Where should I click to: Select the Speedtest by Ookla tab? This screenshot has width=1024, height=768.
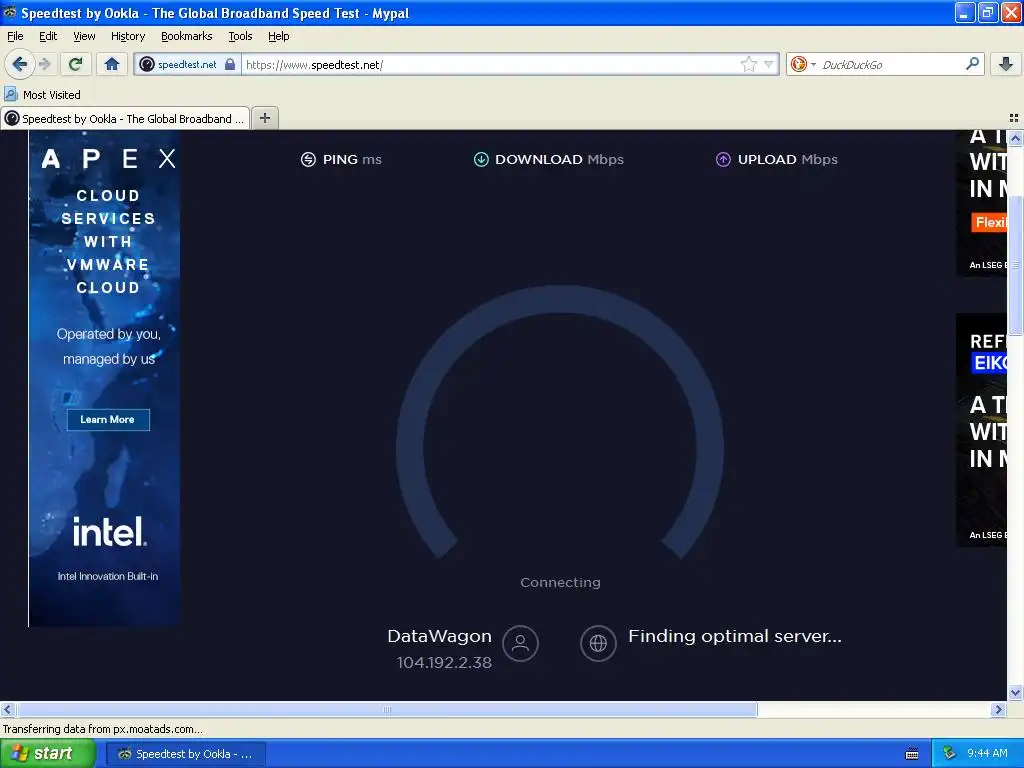click(x=125, y=118)
